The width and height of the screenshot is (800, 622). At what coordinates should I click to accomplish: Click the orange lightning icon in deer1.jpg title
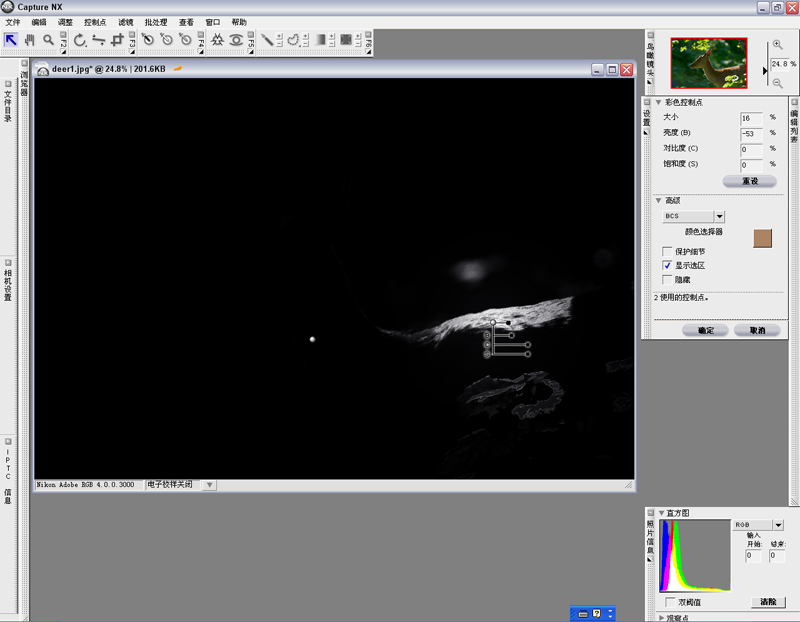[177, 68]
